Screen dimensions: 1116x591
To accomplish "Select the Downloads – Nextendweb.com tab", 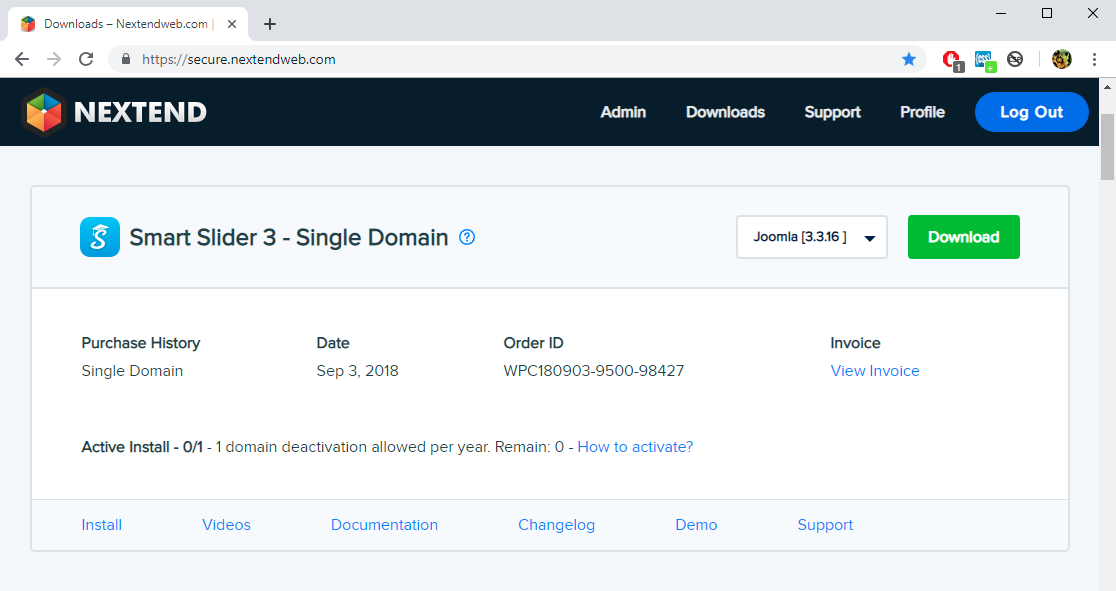I will [128, 24].
